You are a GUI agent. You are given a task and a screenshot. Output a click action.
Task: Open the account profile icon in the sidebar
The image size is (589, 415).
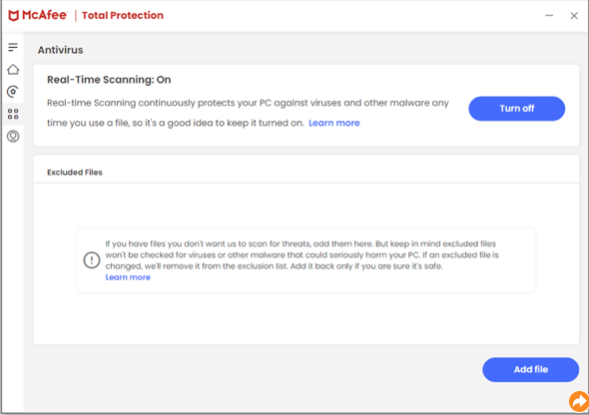point(13,136)
